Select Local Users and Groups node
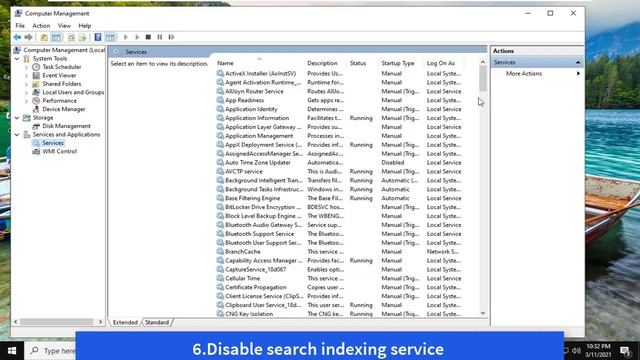Image resolution: width=640 pixels, height=360 pixels. coord(73,92)
